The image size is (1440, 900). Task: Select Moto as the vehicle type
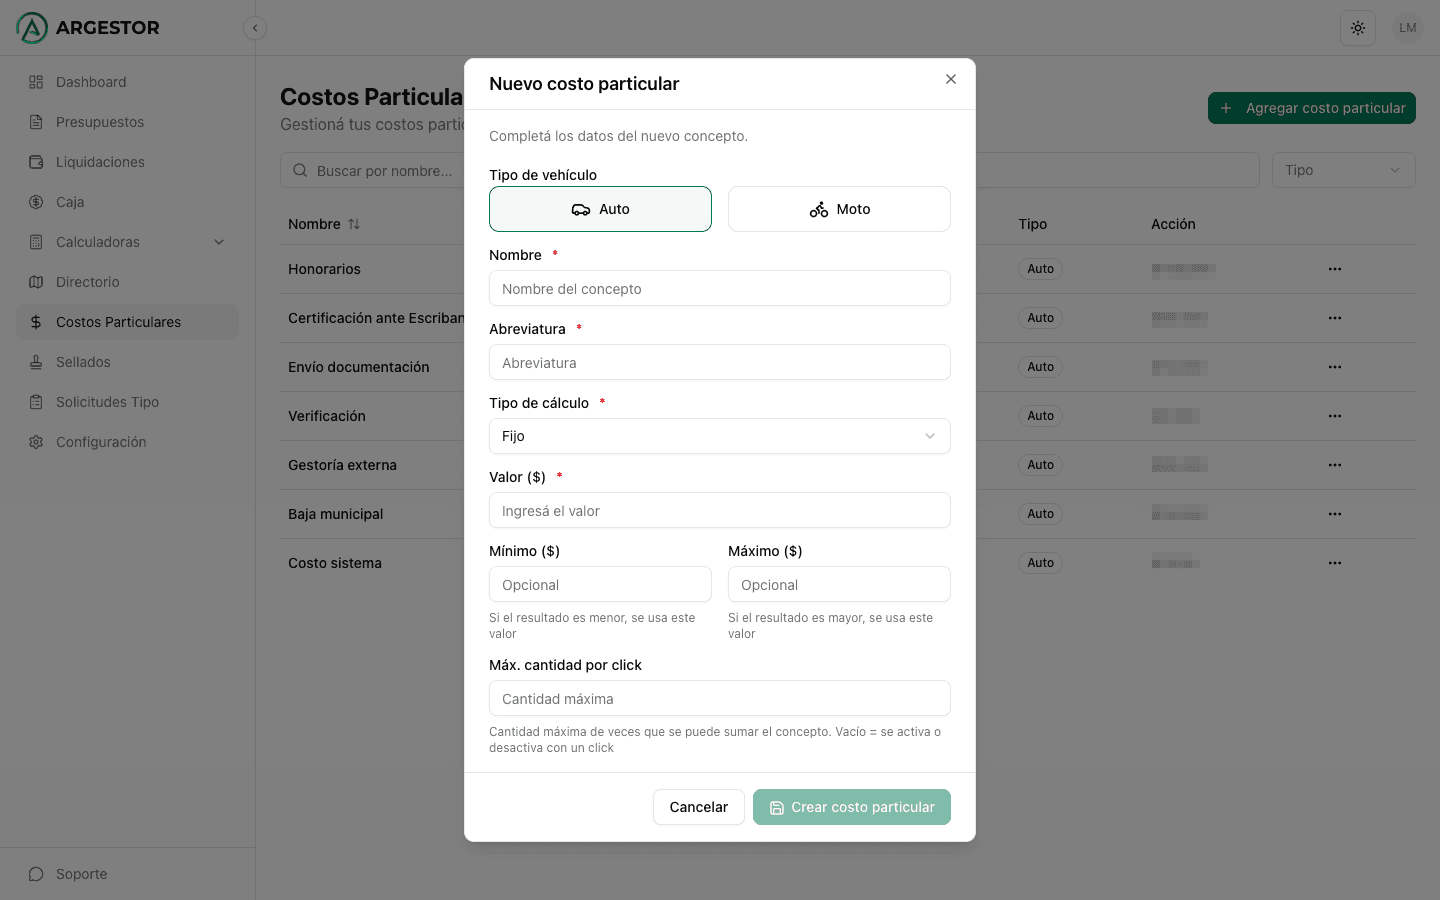[839, 209]
